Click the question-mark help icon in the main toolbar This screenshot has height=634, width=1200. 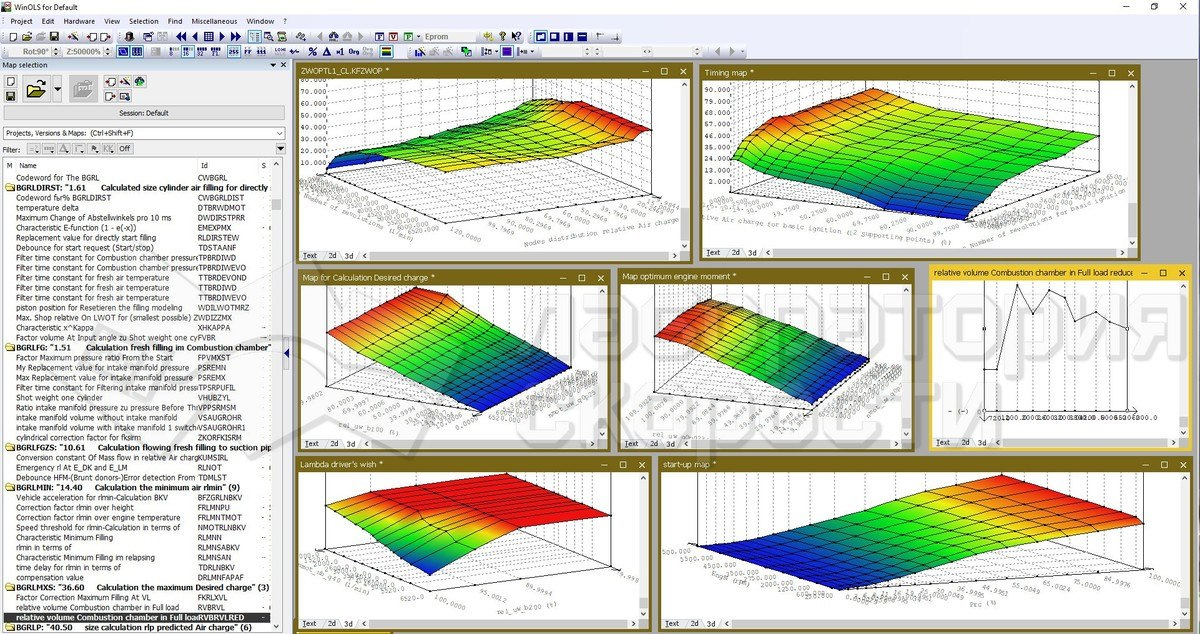coord(503,36)
